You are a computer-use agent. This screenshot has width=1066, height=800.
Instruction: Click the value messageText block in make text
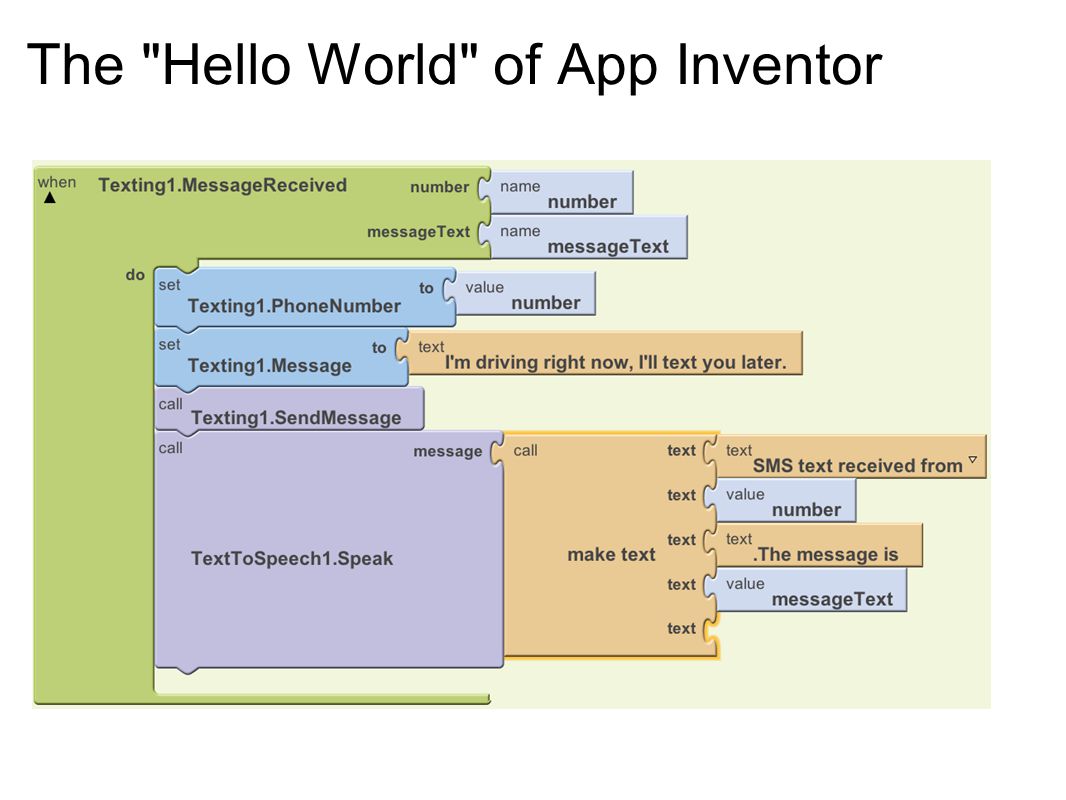click(811, 590)
